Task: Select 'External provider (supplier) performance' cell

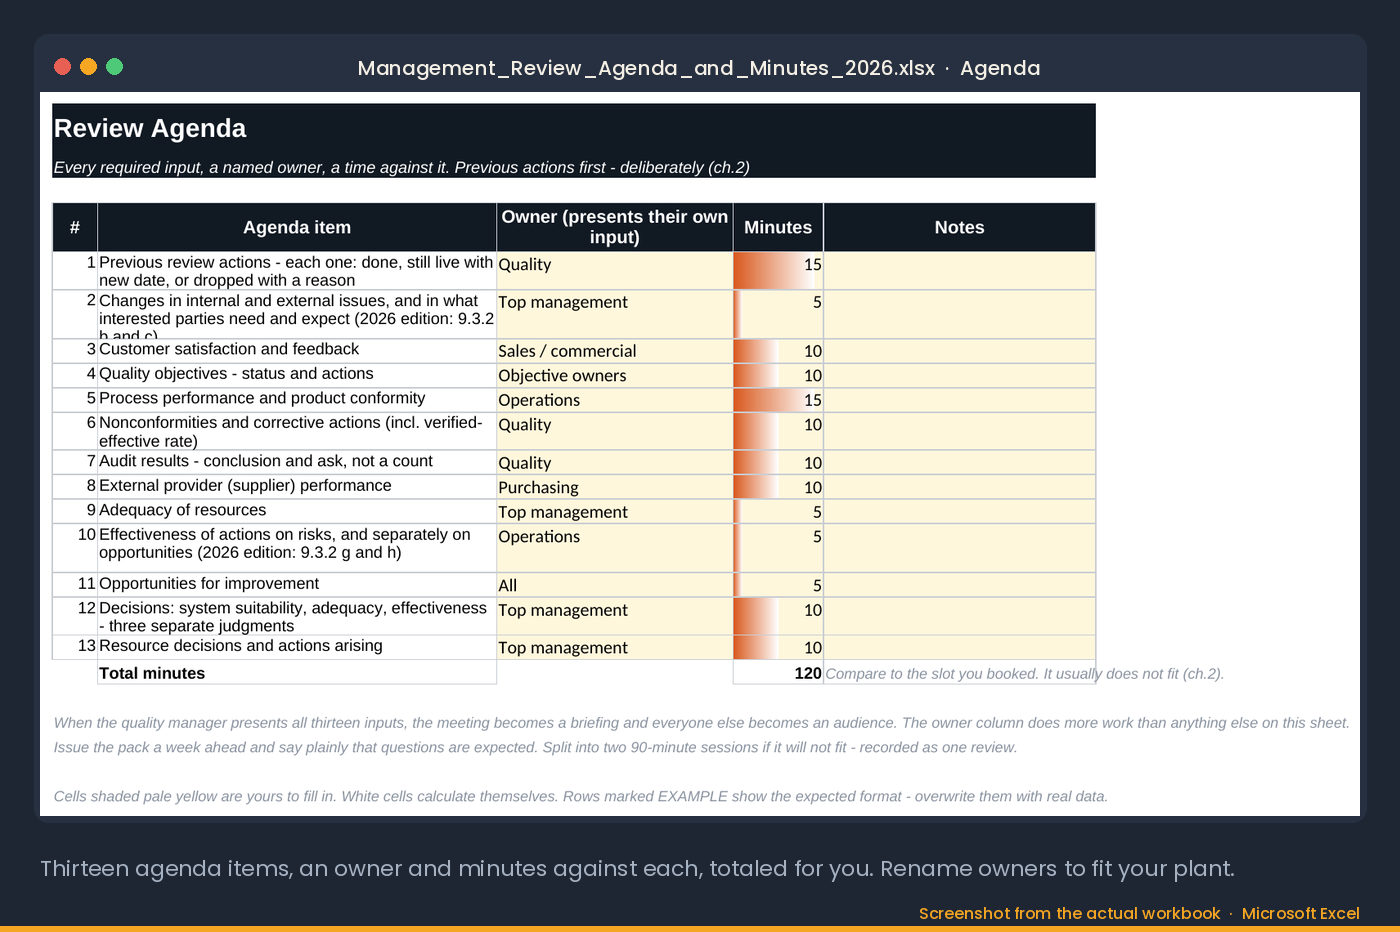Action: pos(297,487)
